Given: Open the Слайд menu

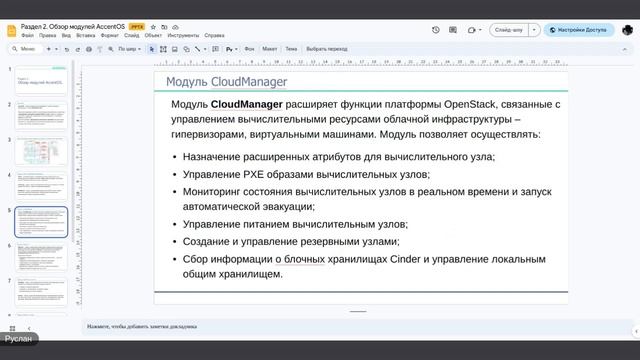Looking at the screenshot, I should (131, 36).
